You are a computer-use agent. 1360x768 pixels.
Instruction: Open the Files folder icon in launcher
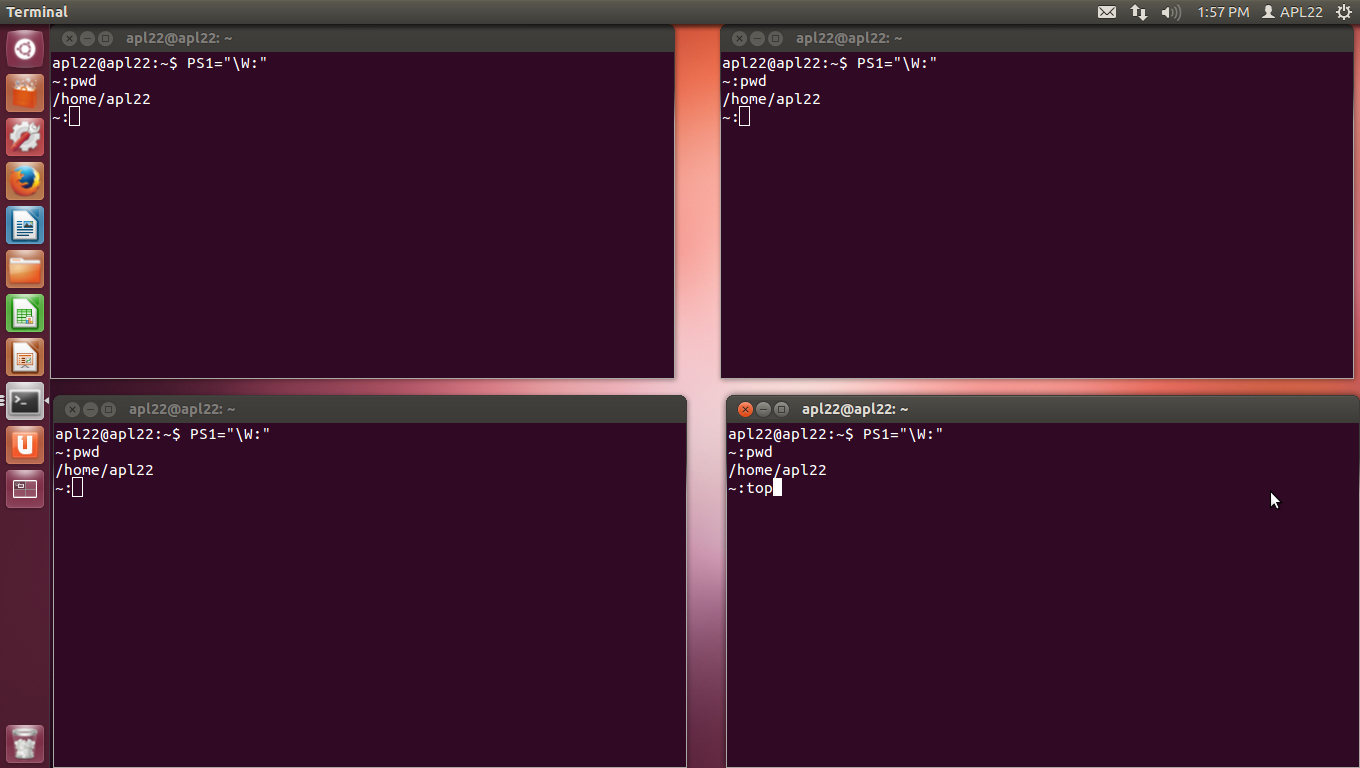(x=25, y=269)
